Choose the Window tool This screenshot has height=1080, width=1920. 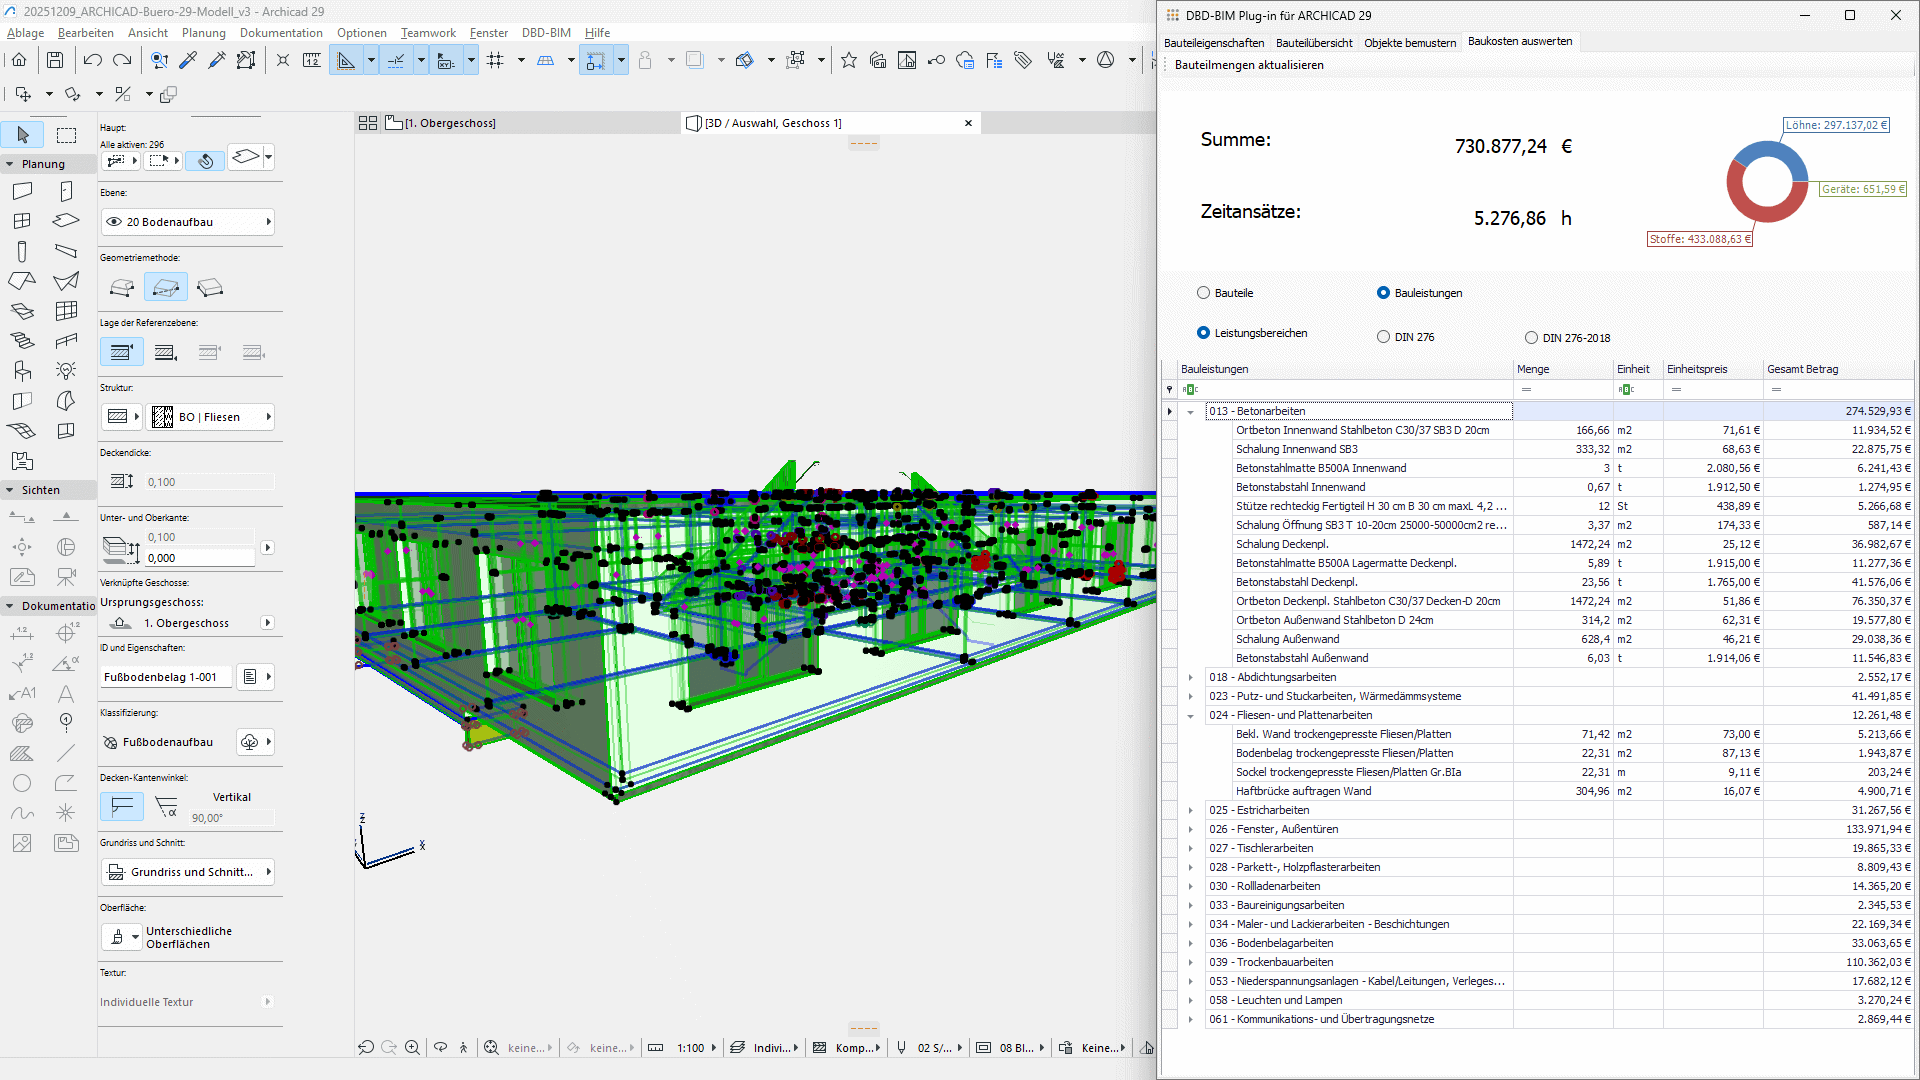click(22, 221)
